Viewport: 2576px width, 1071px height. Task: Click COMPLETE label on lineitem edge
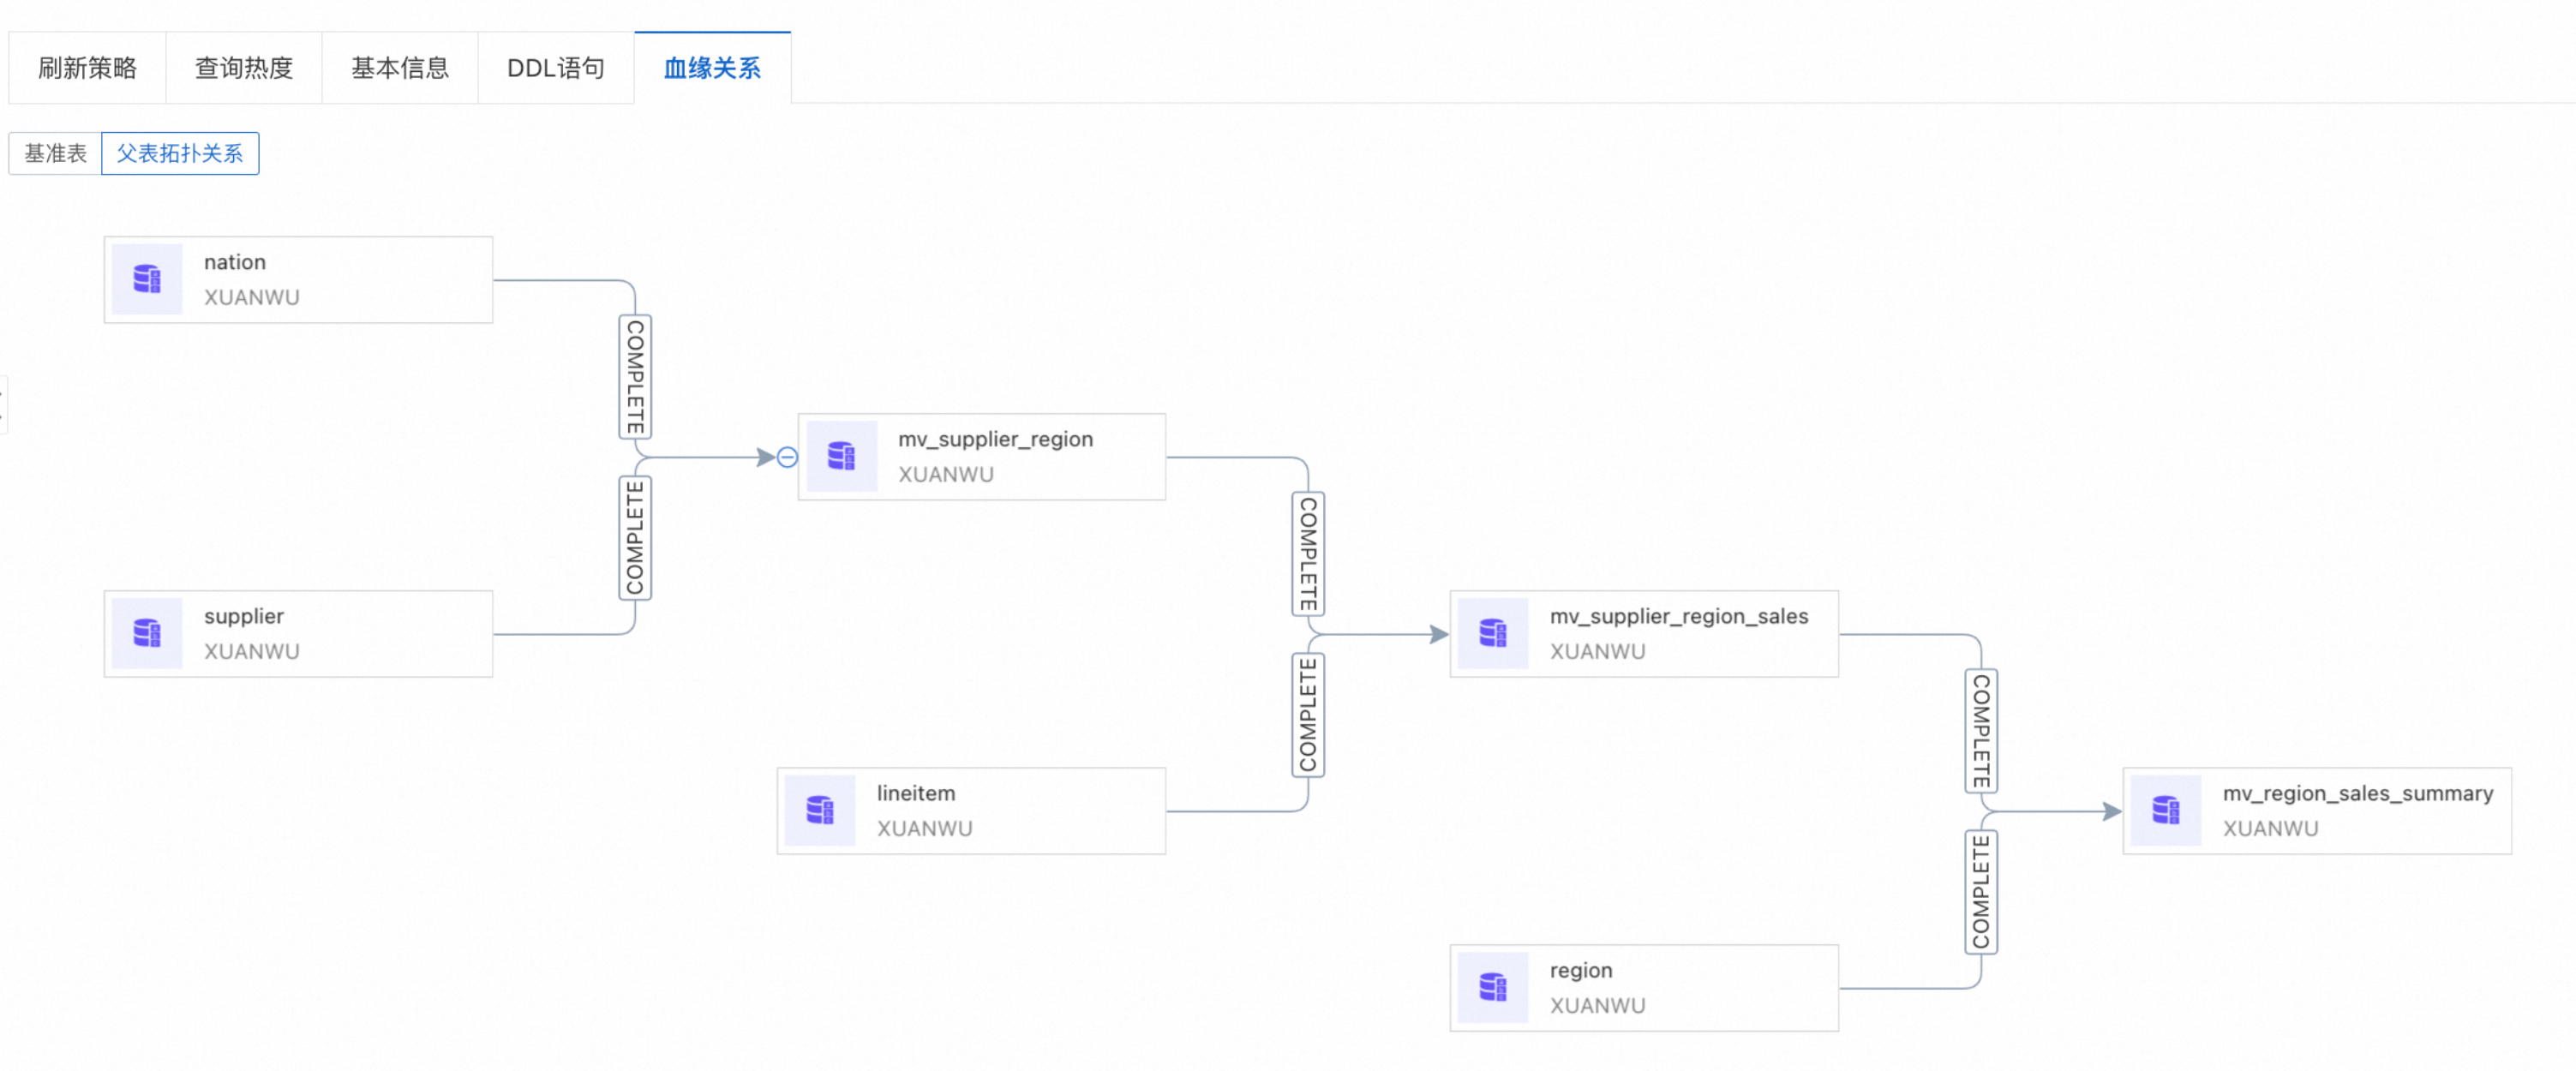tap(1308, 715)
